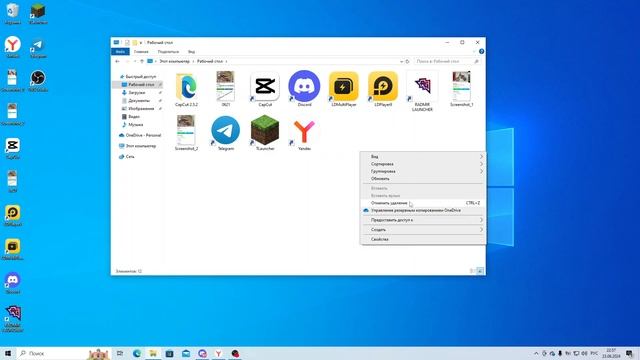This screenshot has height=360, width=640.
Task: Switch Explorer to details view toggle
Action: (472, 271)
